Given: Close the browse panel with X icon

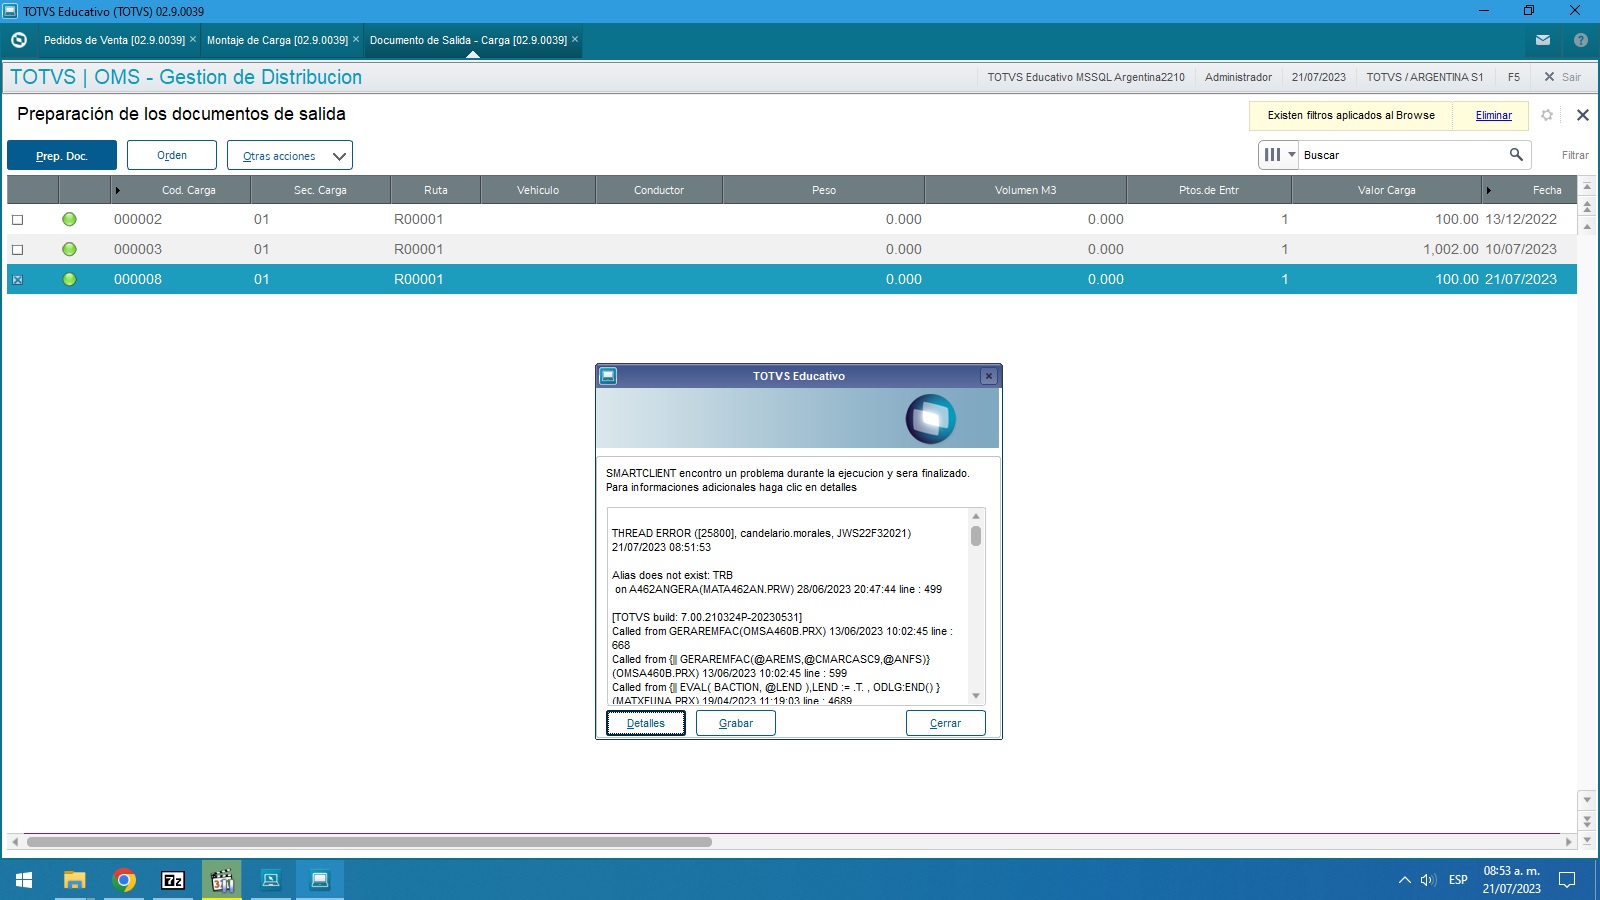Looking at the screenshot, I should 1583,115.
